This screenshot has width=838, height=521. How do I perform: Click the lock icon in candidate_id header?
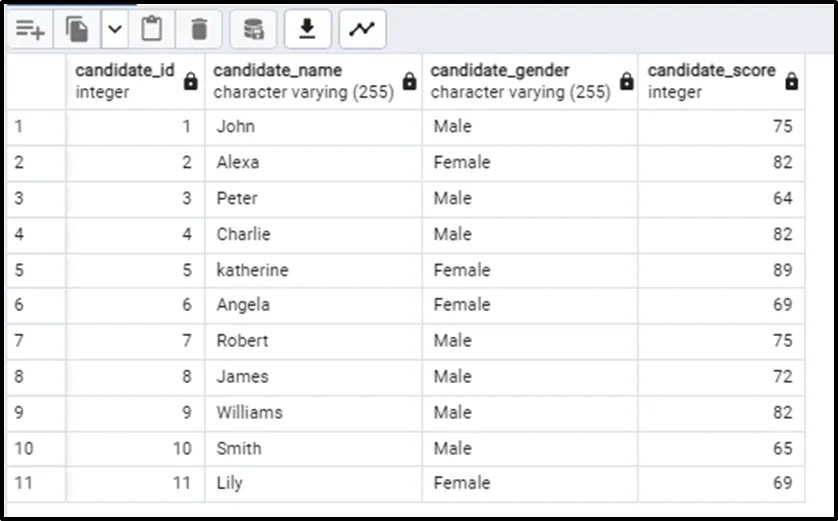(190, 82)
